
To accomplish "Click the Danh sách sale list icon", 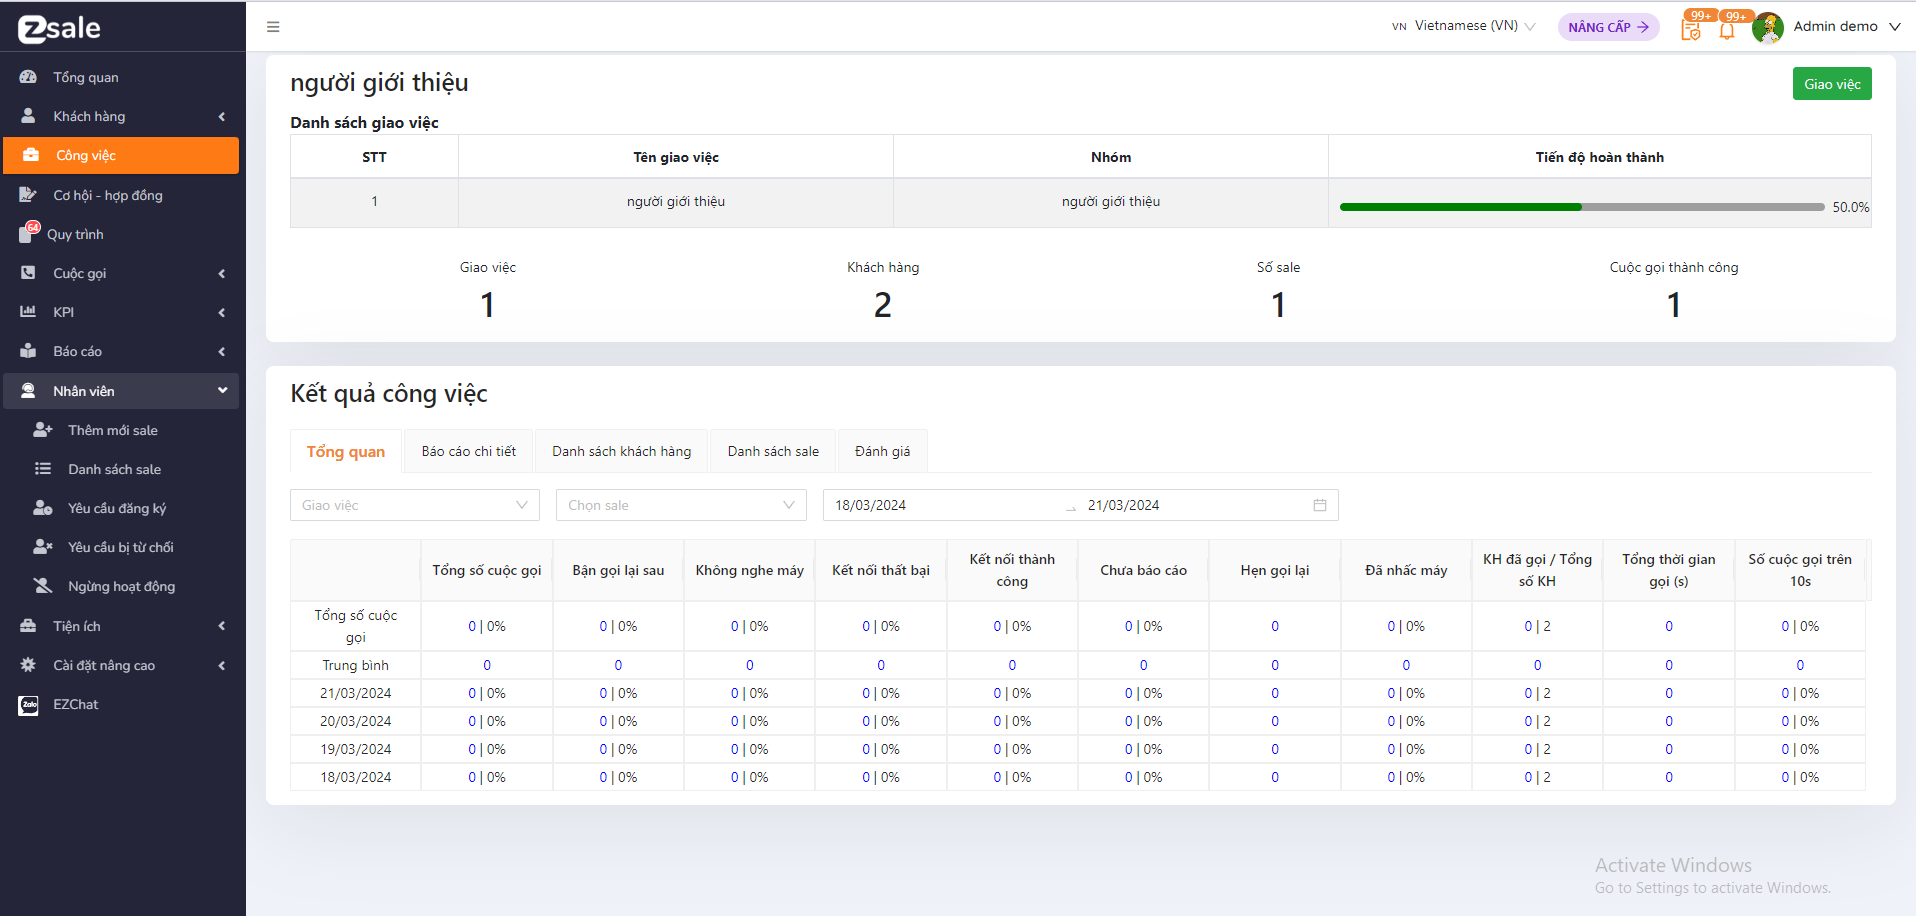I will (x=43, y=469).
